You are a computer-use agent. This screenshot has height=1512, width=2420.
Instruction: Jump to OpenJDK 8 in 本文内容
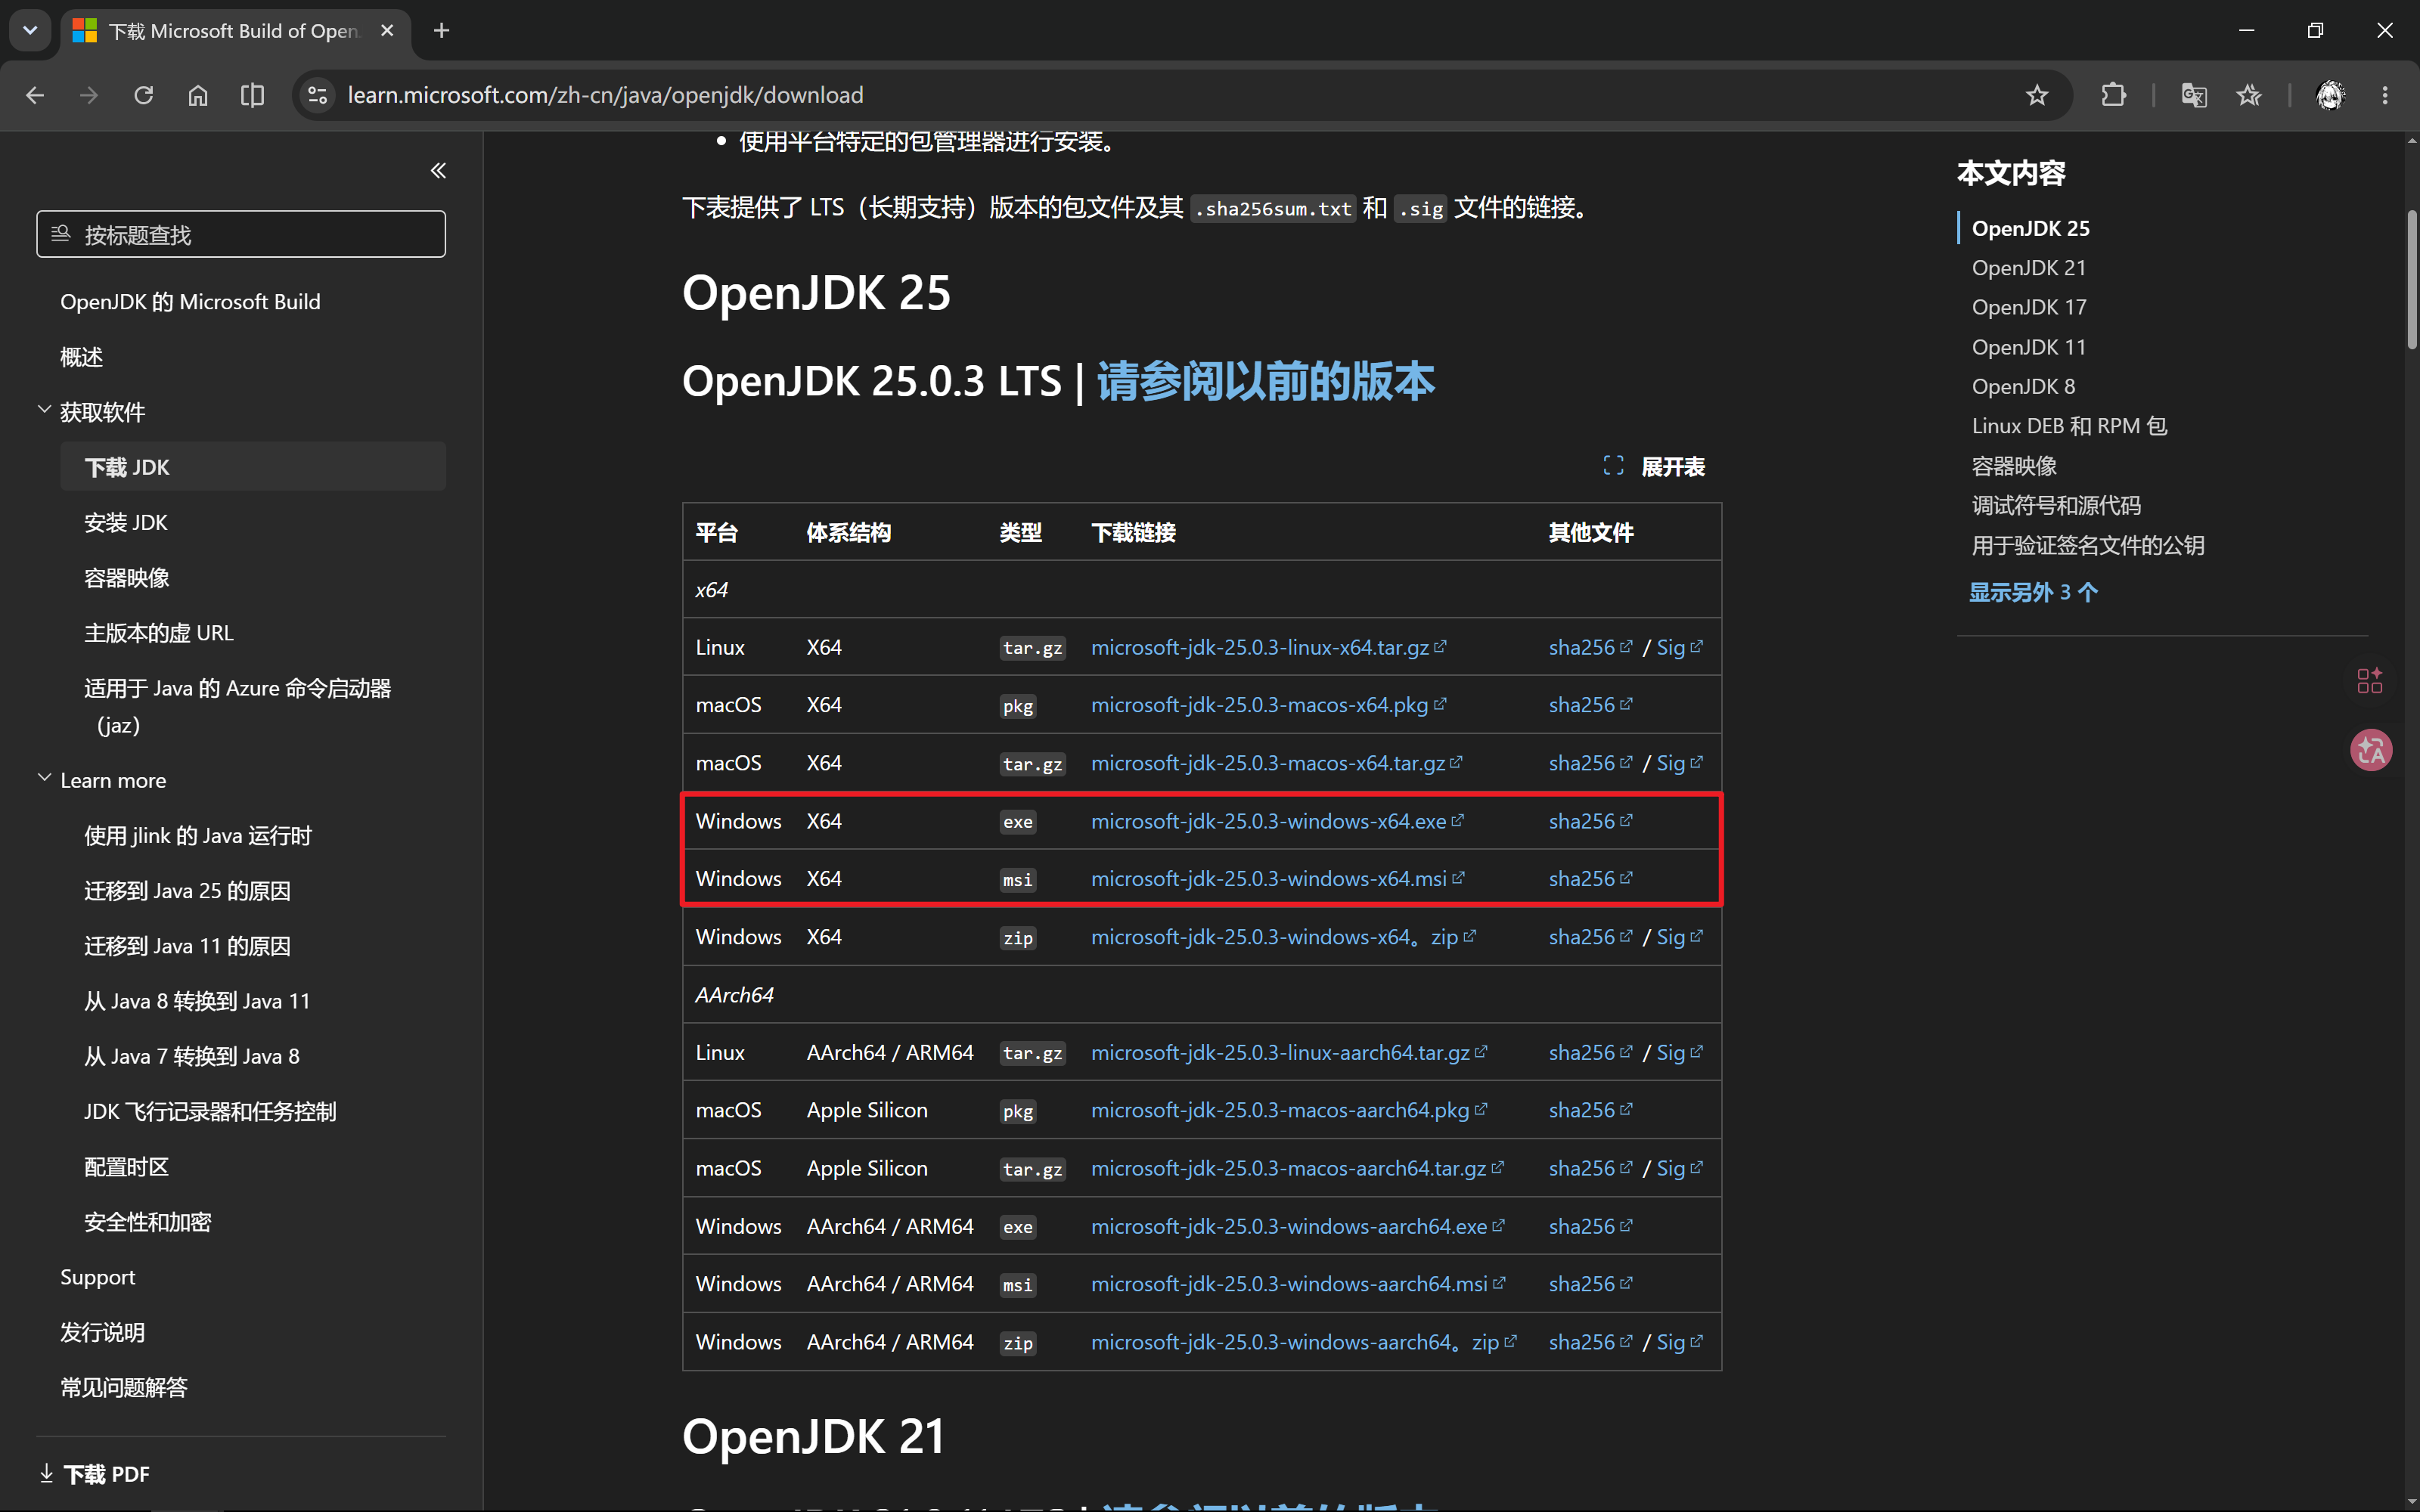[x=2023, y=386]
